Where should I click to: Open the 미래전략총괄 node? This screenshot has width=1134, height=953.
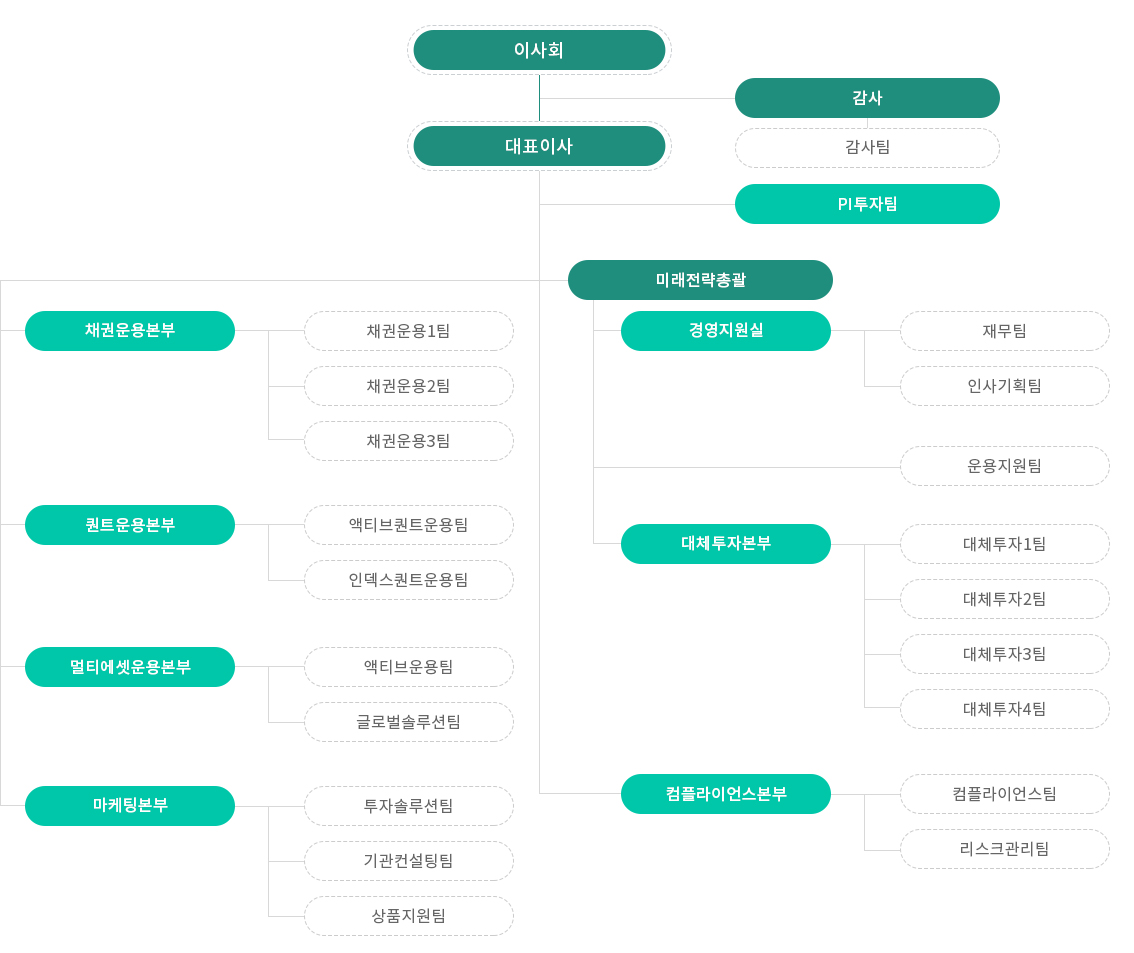[700, 280]
